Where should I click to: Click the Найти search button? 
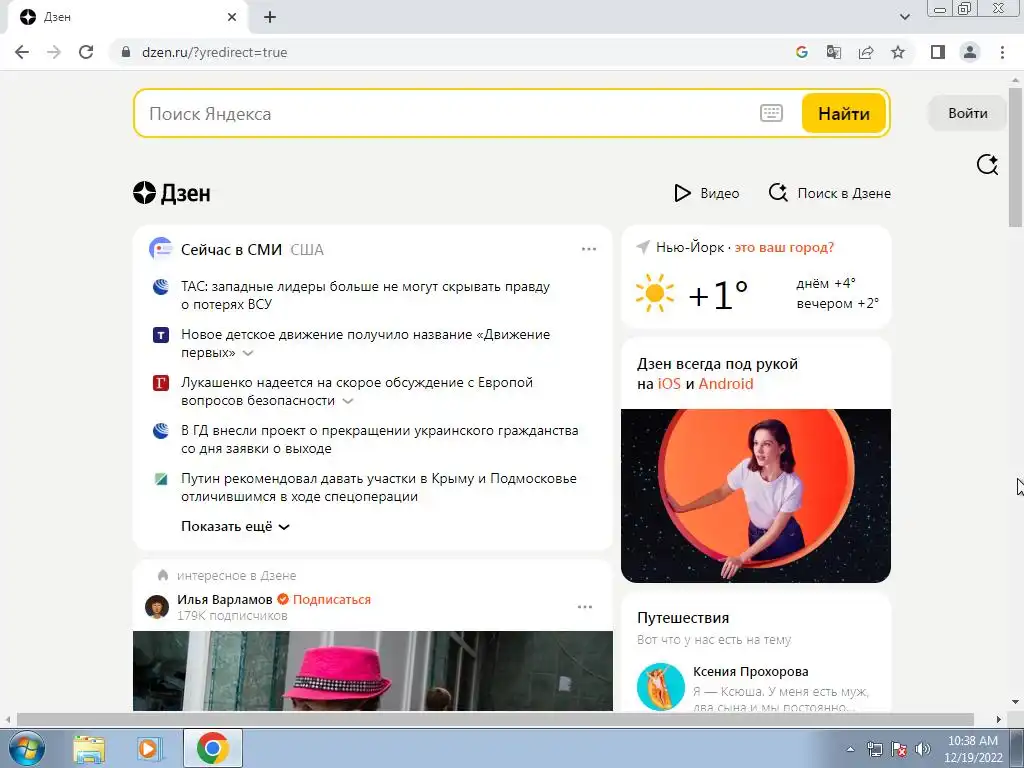844,113
